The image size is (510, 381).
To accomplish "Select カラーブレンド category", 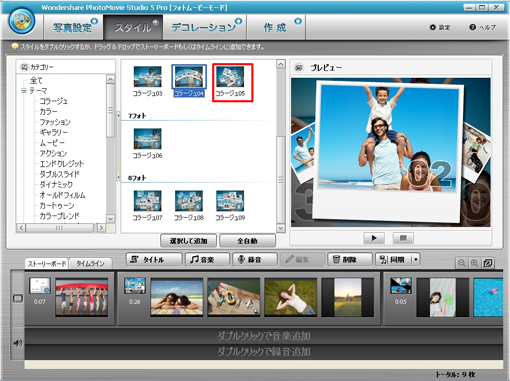I will click(x=59, y=216).
